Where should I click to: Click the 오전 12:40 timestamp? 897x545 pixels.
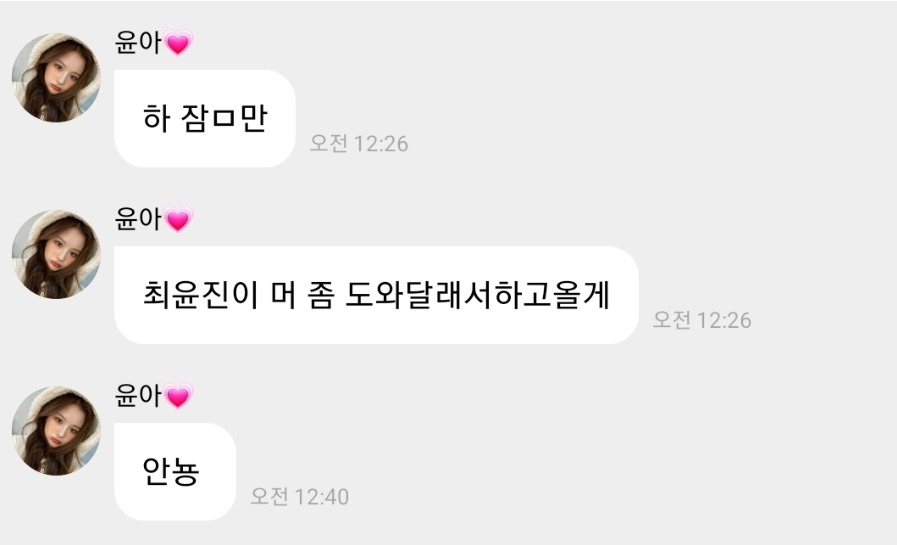(x=300, y=496)
